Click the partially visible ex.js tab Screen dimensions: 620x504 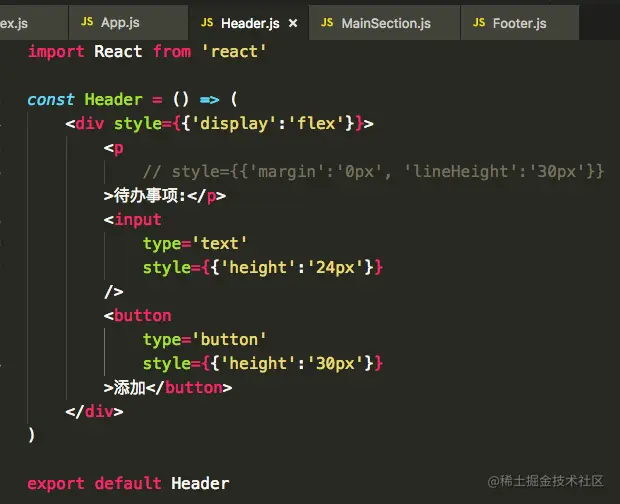pos(33,23)
